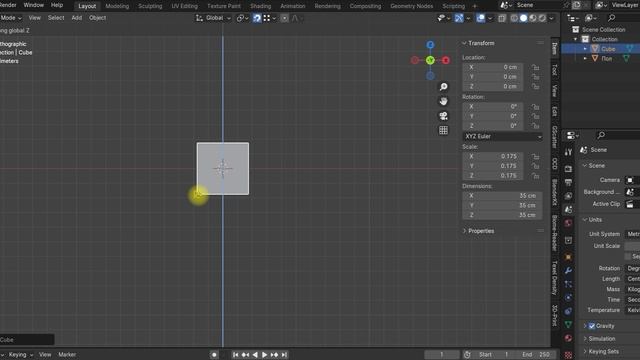Open the green Object Data tab icon
Screen dimensions: 640x360
568,324
